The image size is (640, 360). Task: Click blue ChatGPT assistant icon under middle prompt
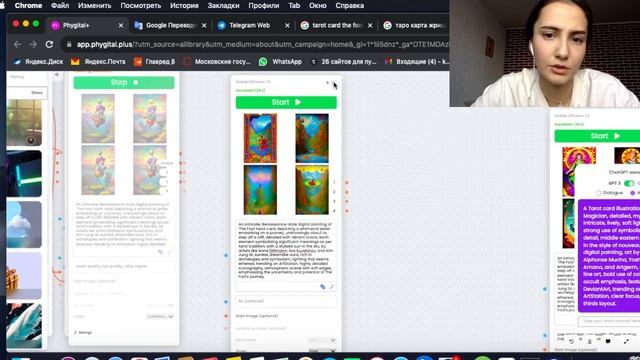click(x=322, y=287)
